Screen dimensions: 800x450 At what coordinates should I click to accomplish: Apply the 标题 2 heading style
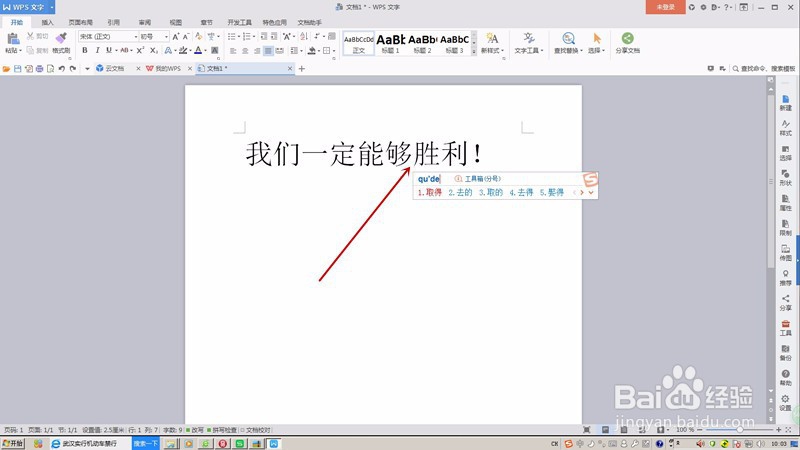(x=422, y=43)
